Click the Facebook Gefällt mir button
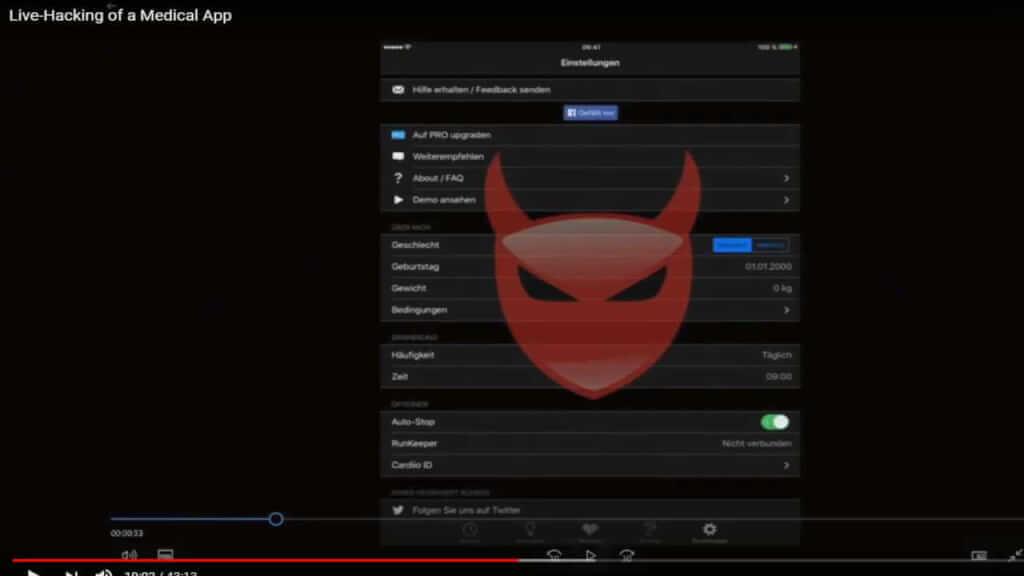Image resolution: width=1024 pixels, height=576 pixels. (x=590, y=113)
